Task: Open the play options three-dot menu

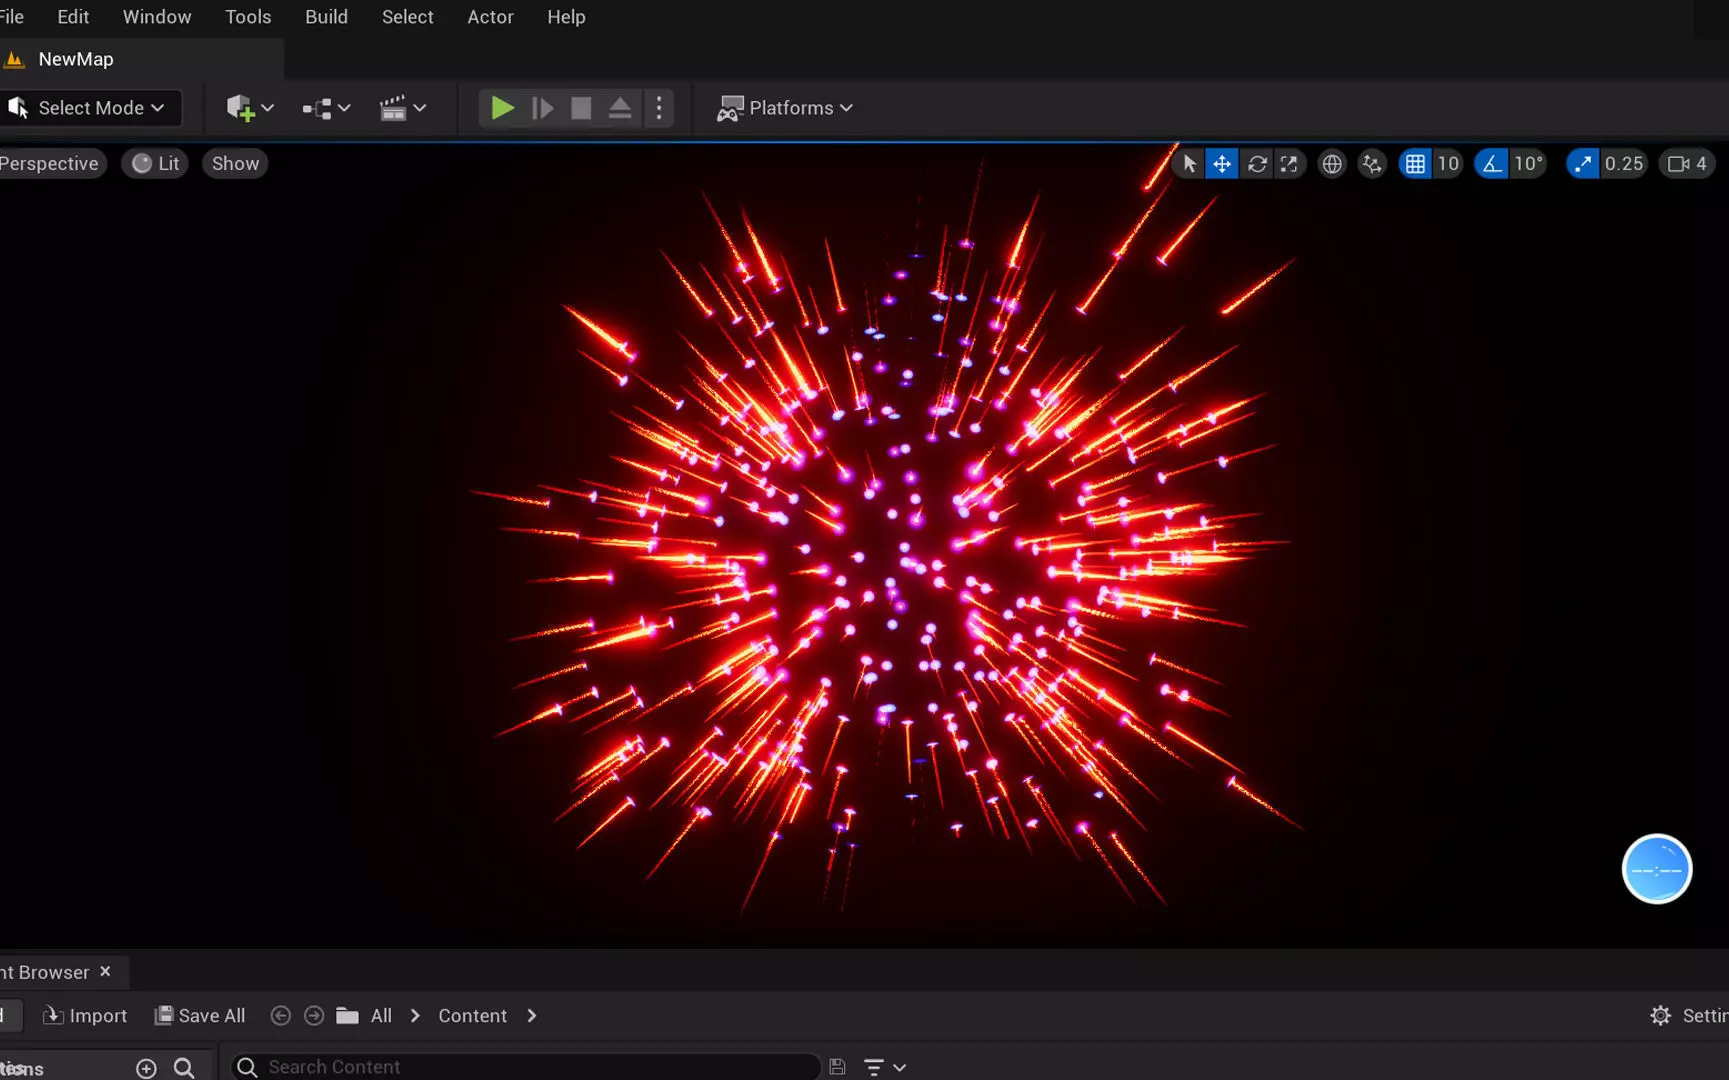Action: click(659, 108)
